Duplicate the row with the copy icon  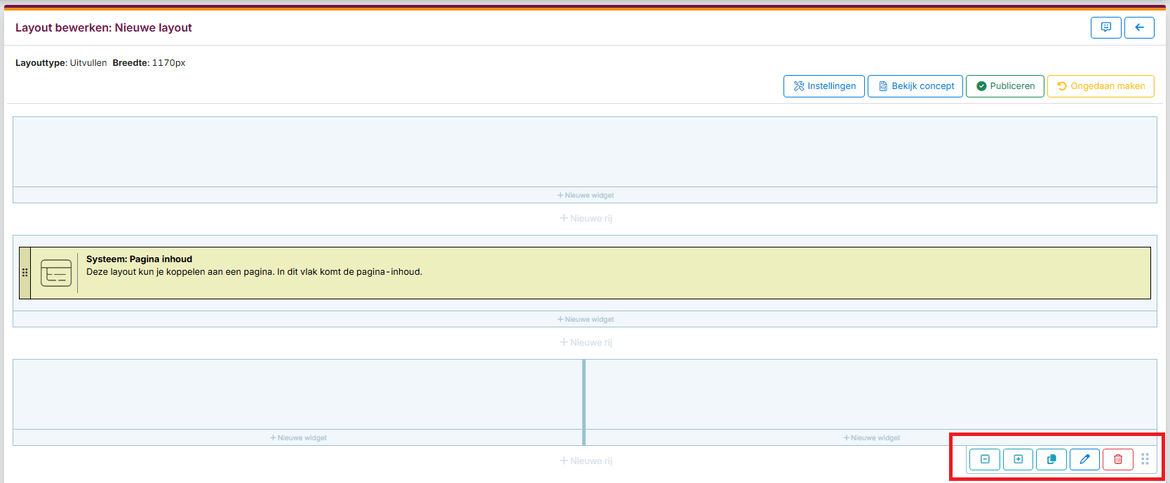(1051, 459)
